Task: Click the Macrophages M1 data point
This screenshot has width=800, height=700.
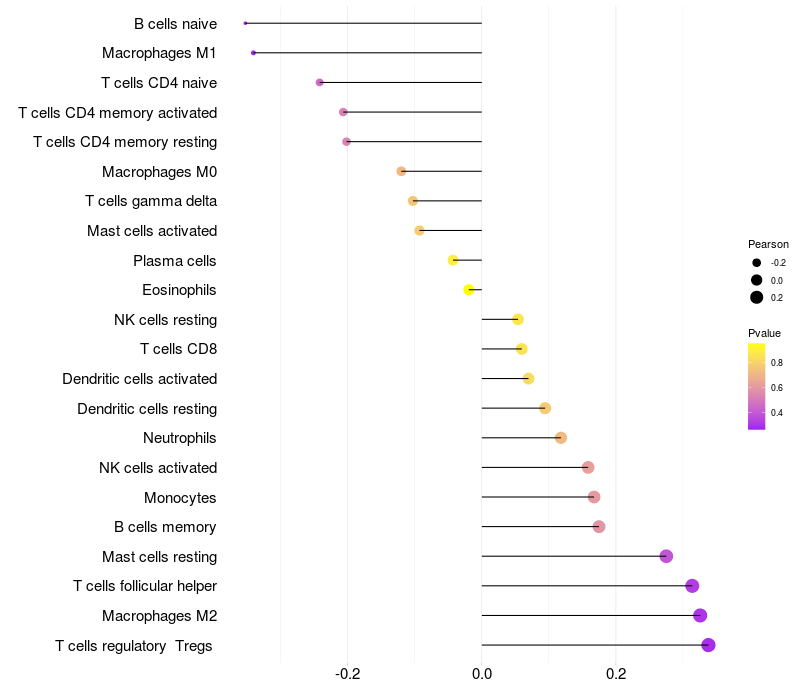Action: click(x=254, y=53)
